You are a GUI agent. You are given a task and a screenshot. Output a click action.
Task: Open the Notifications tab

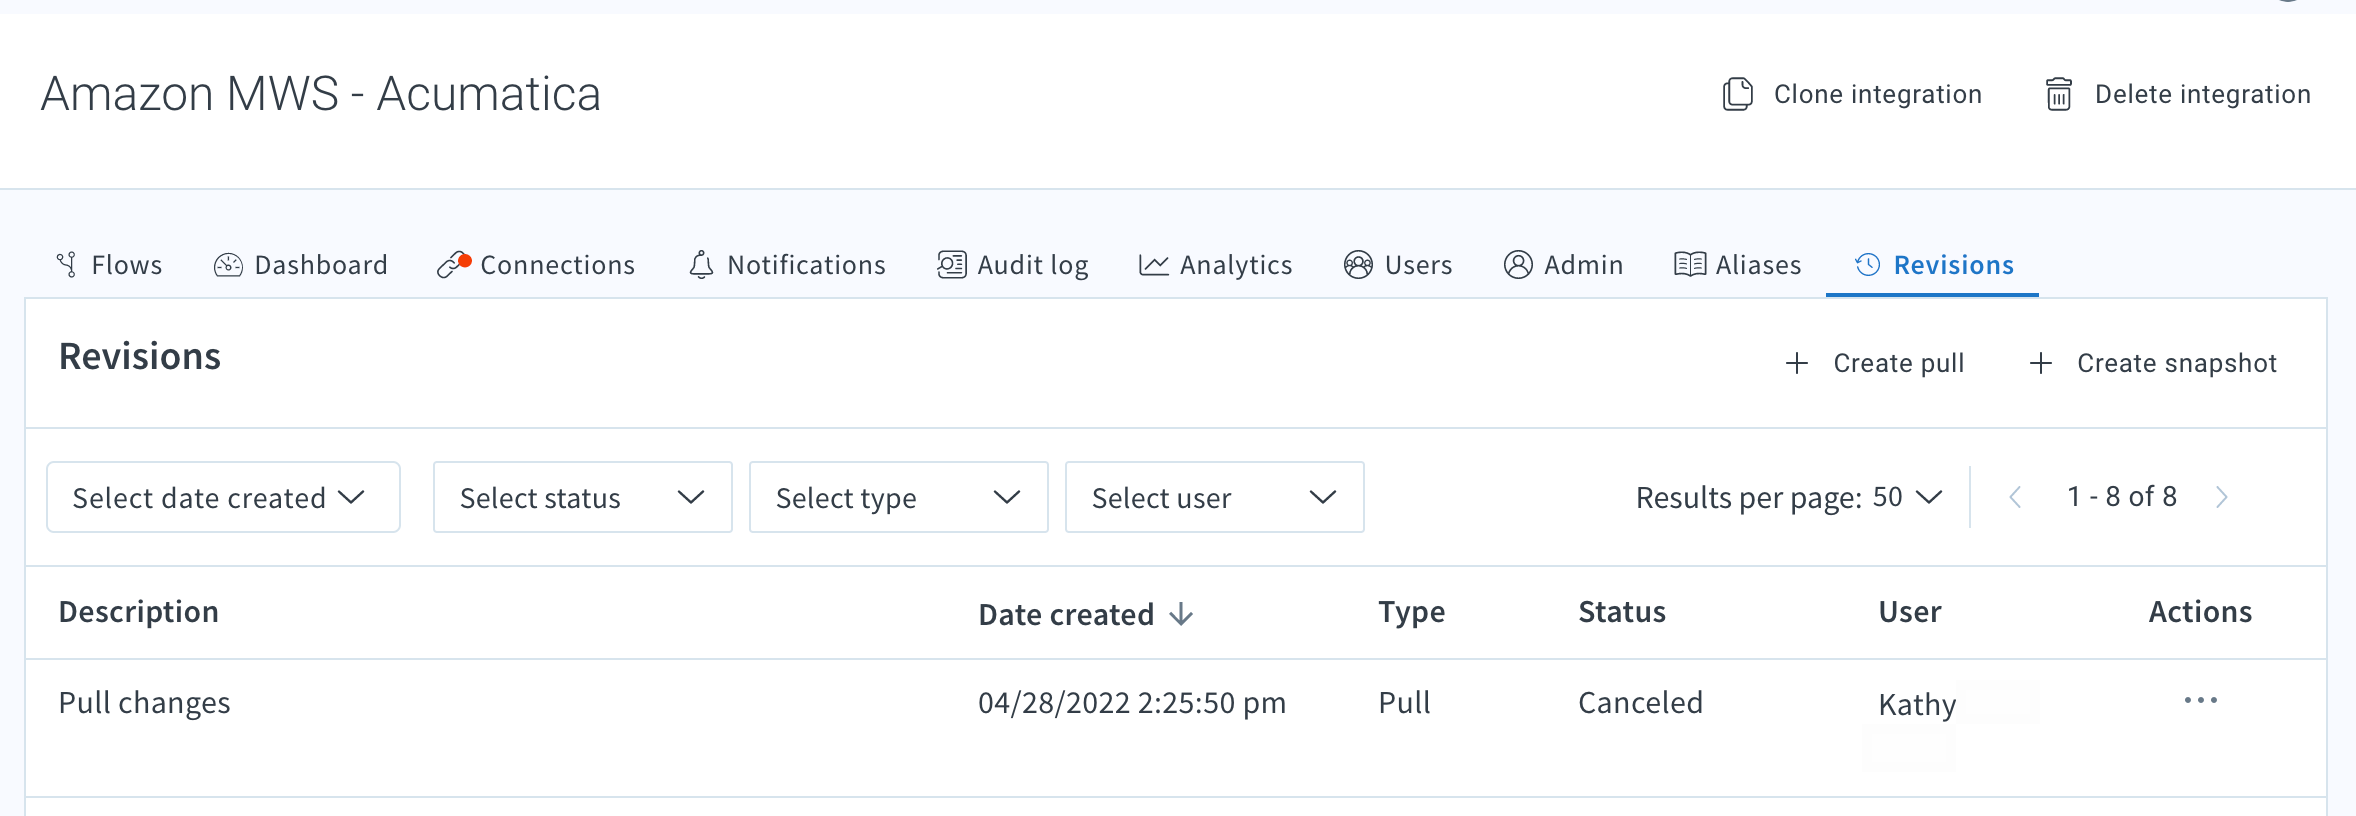tap(787, 265)
